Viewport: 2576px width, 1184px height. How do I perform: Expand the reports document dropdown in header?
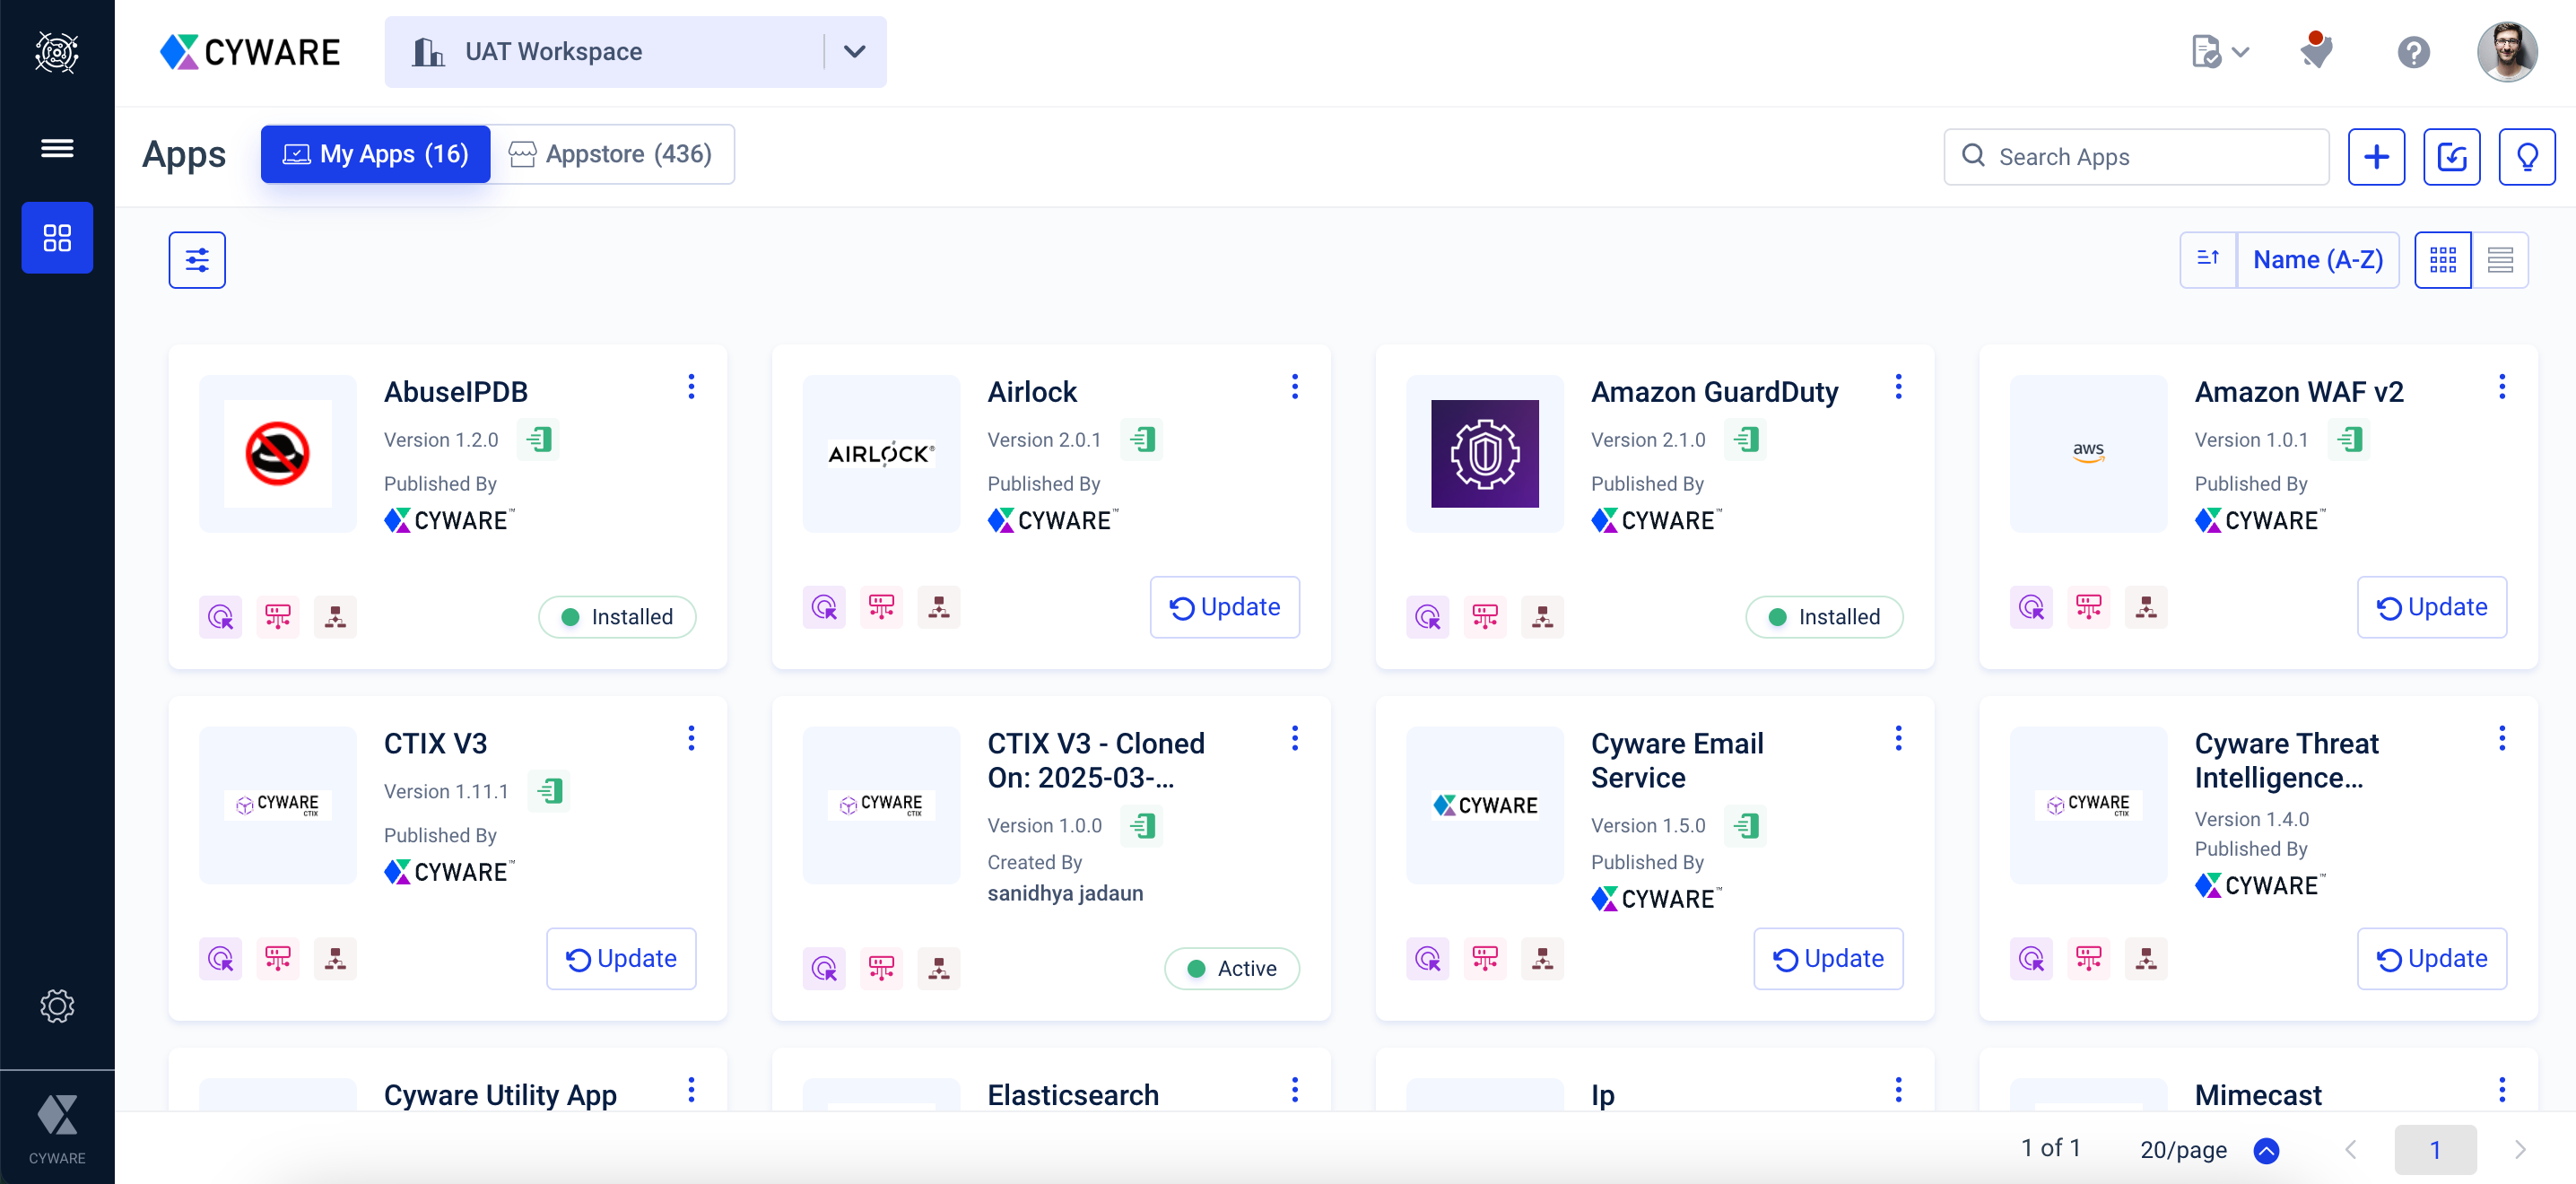(2219, 52)
